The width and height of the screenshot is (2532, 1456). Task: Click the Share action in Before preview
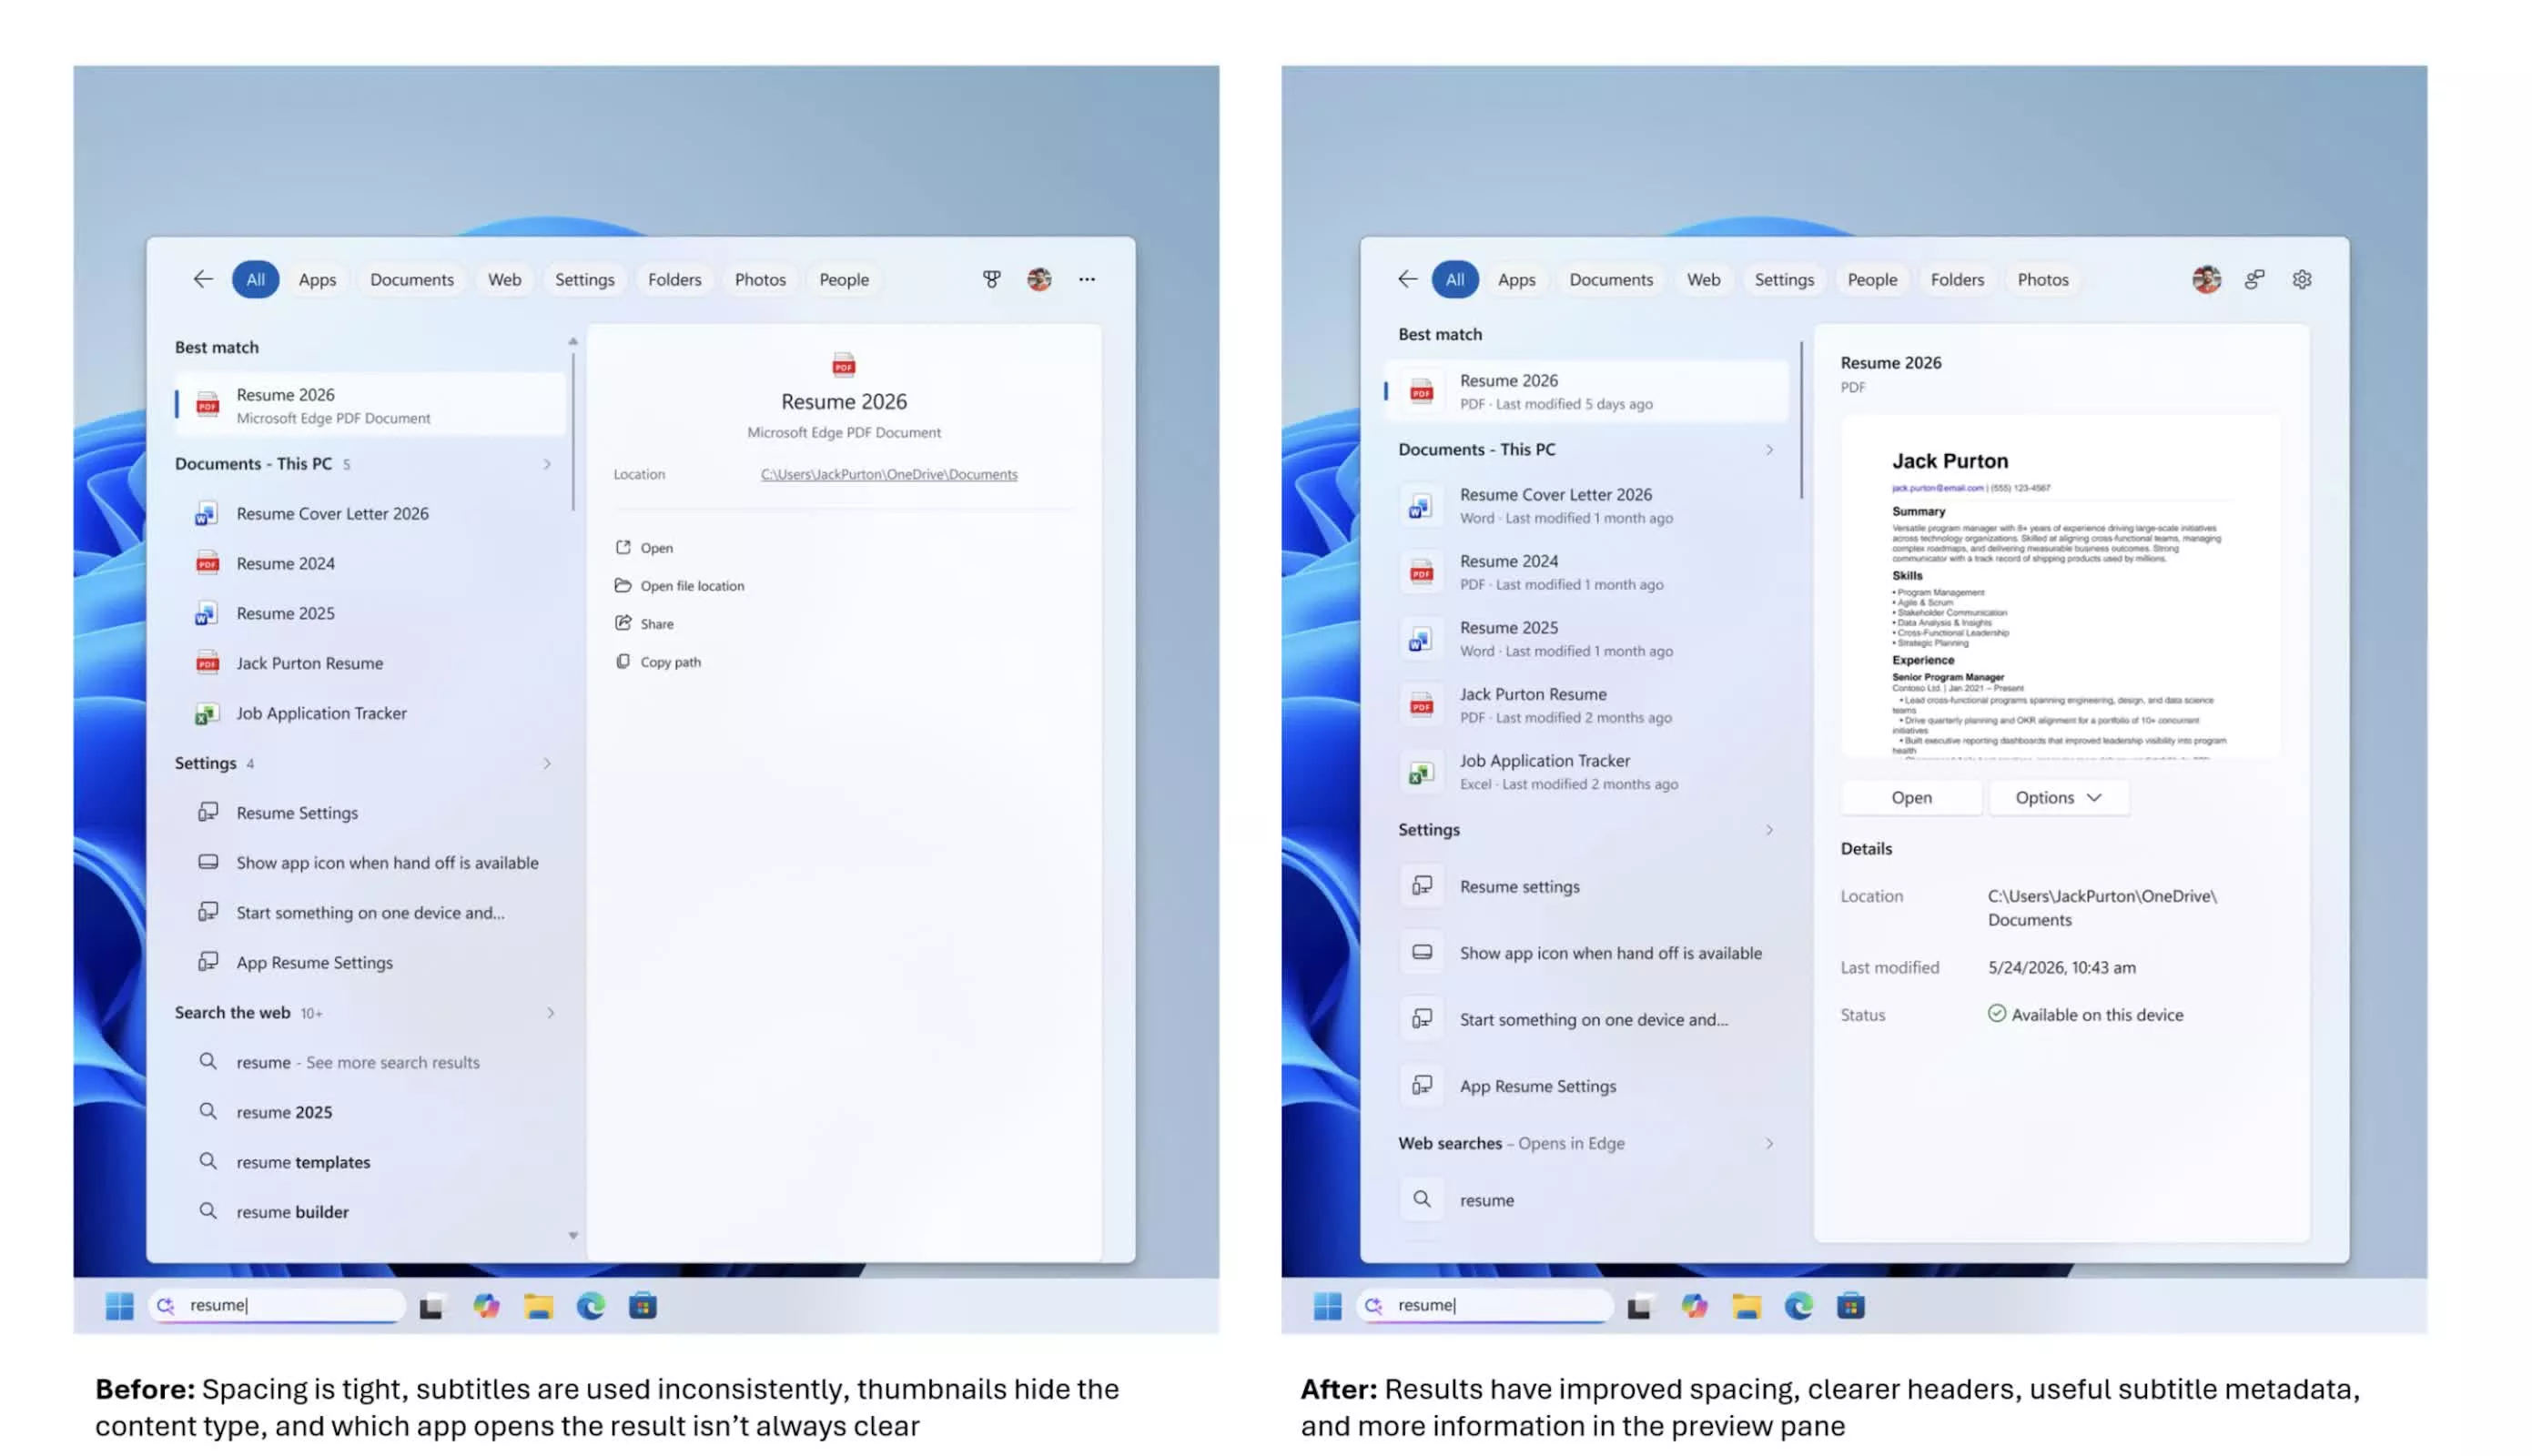[x=644, y=623]
